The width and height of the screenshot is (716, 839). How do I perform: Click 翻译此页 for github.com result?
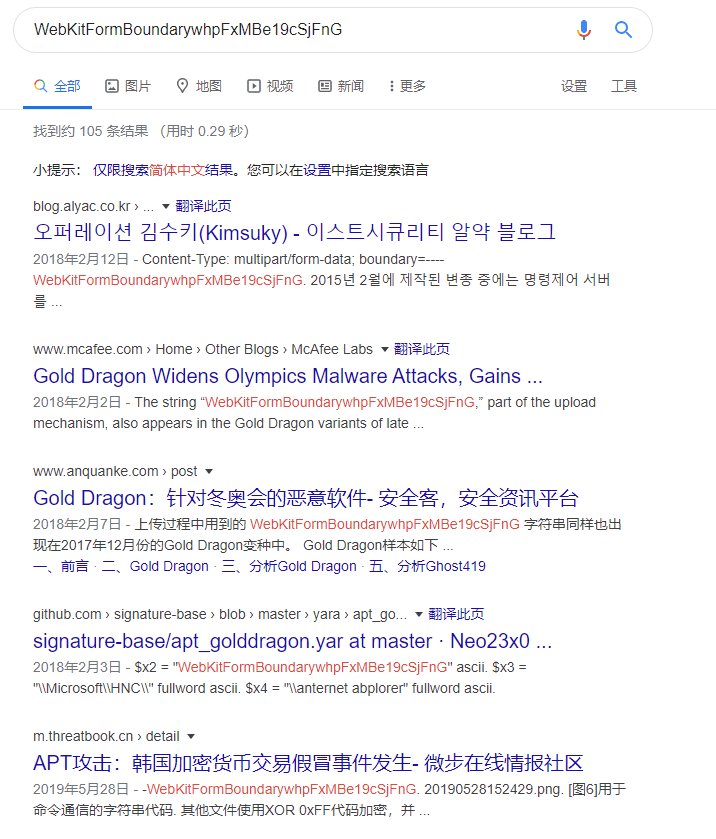click(x=456, y=614)
